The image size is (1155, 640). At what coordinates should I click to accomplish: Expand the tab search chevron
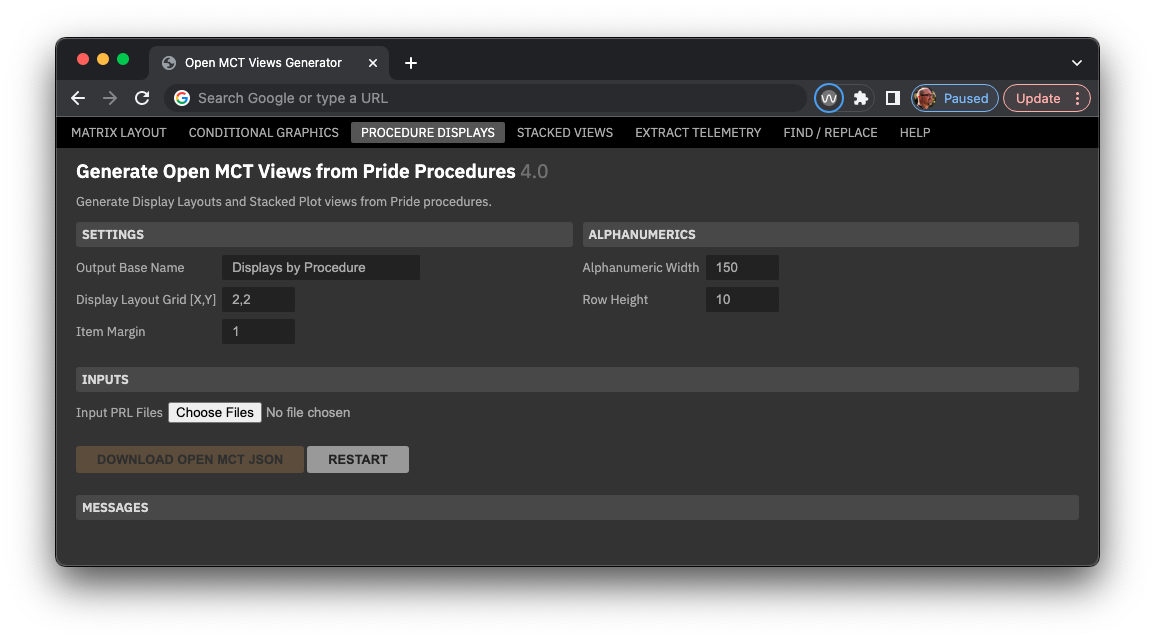[1076, 63]
